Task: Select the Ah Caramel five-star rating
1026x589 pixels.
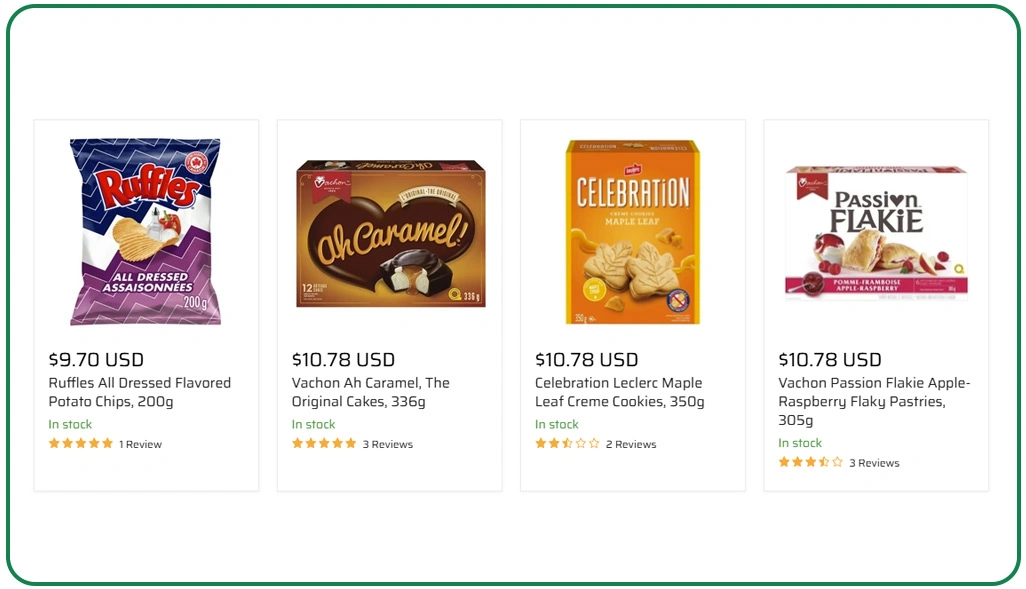Action: pos(325,443)
